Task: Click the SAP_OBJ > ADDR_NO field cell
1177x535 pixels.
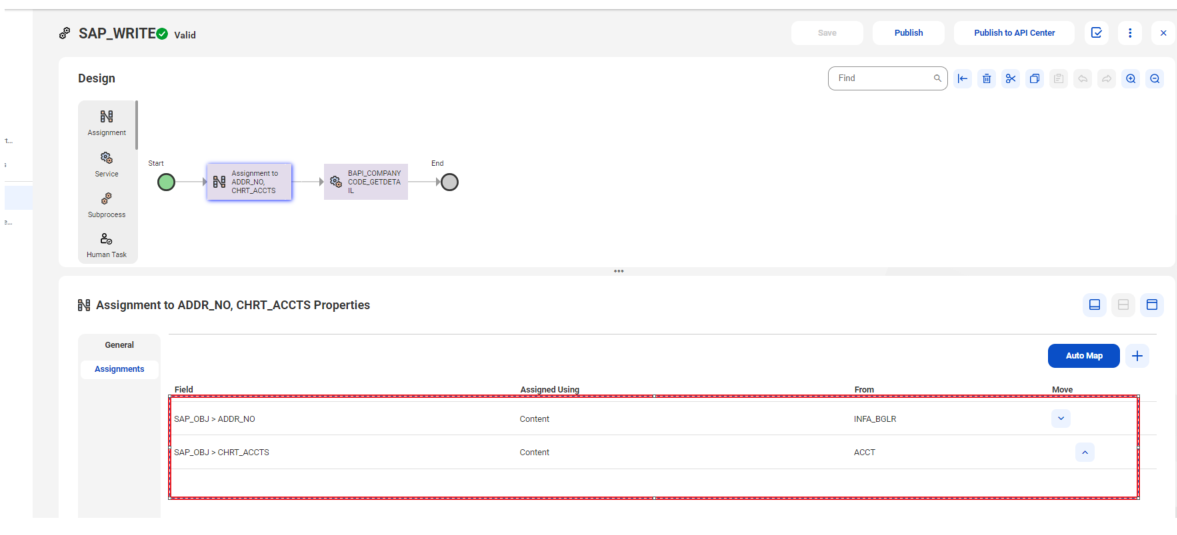Action: [215, 419]
